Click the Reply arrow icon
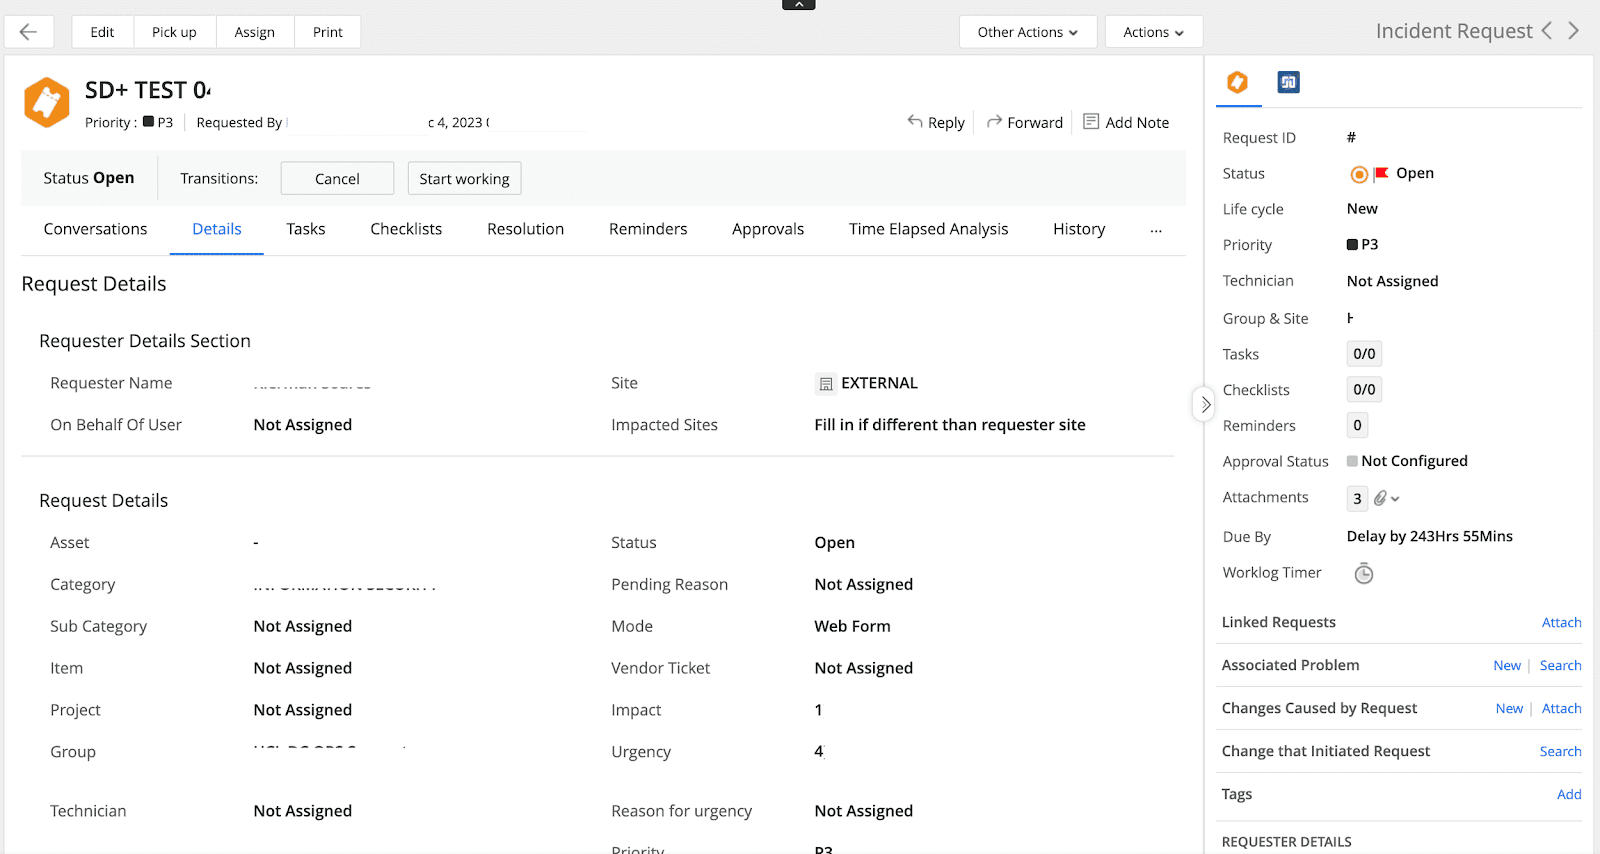Image resolution: width=1600 pixels, height=854 pixels. coord(915,121)
